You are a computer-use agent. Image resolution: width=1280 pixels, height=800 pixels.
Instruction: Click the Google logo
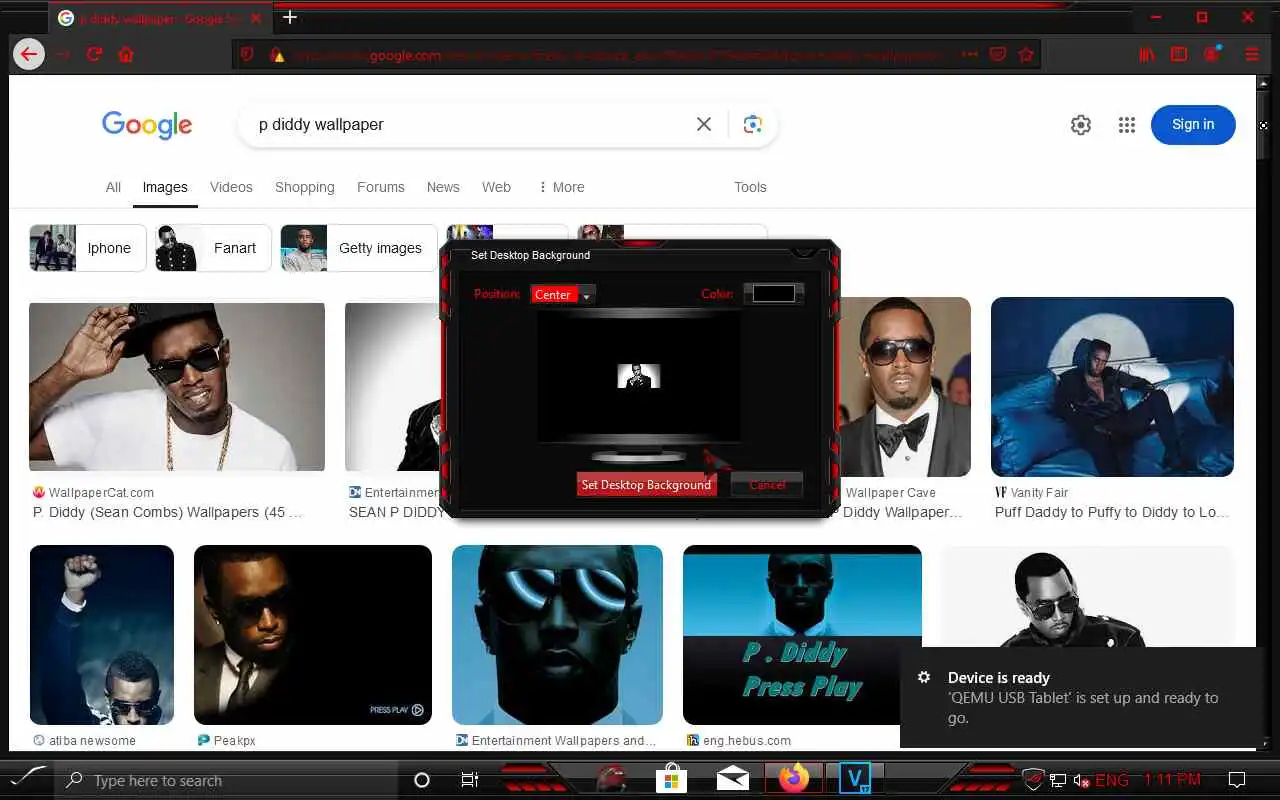tap(147, 124)
